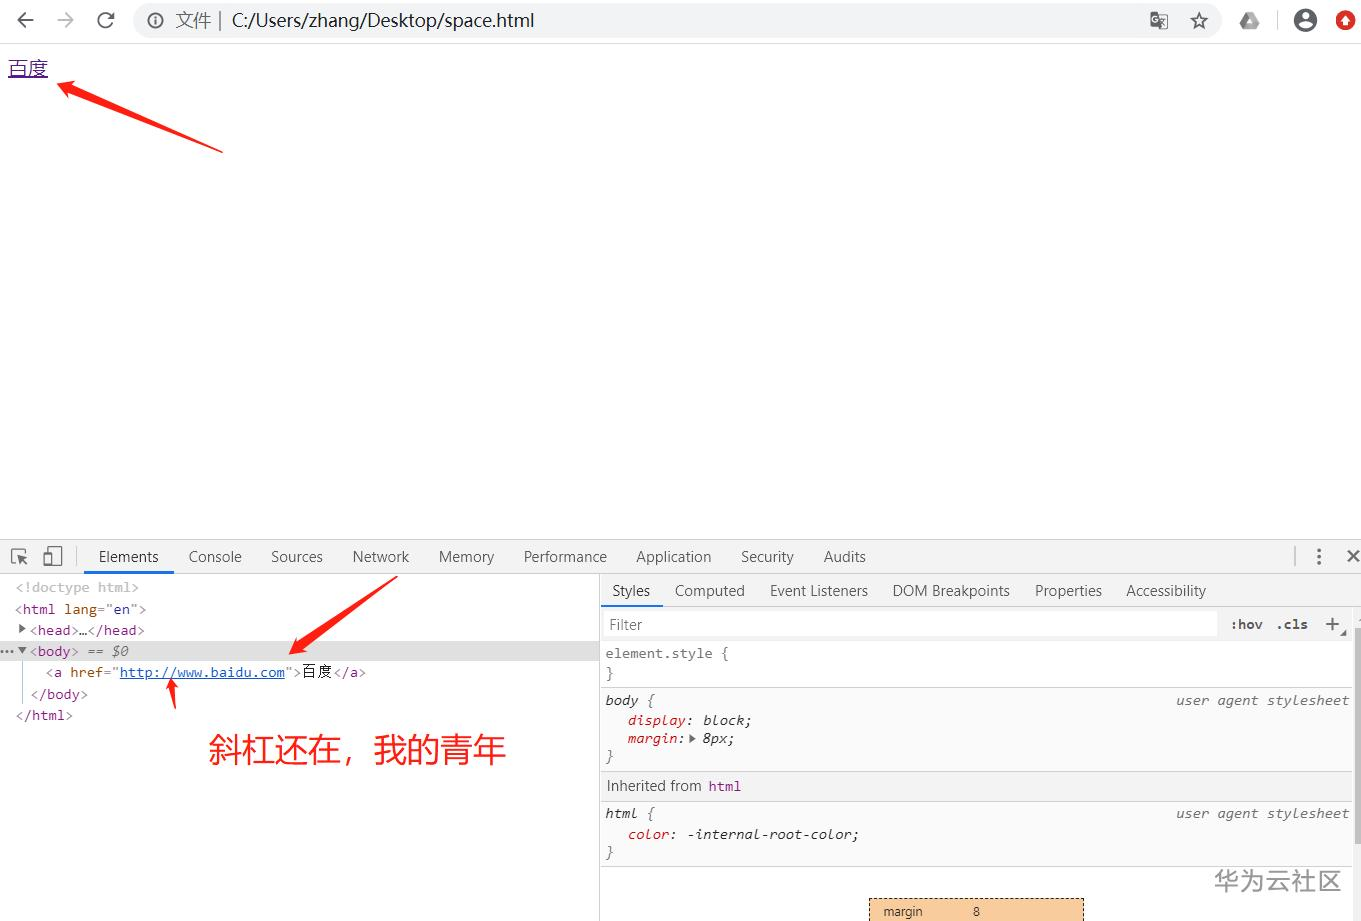The width and height of the screenshot is (1361, 921).
Task: Open the Network tab
Action: point(381,557)
